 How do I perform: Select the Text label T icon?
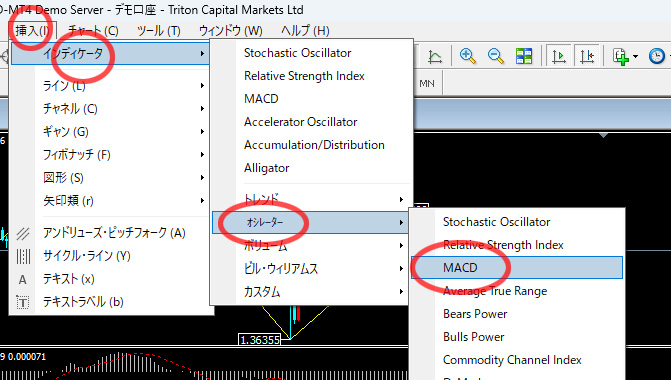(23, 303)
